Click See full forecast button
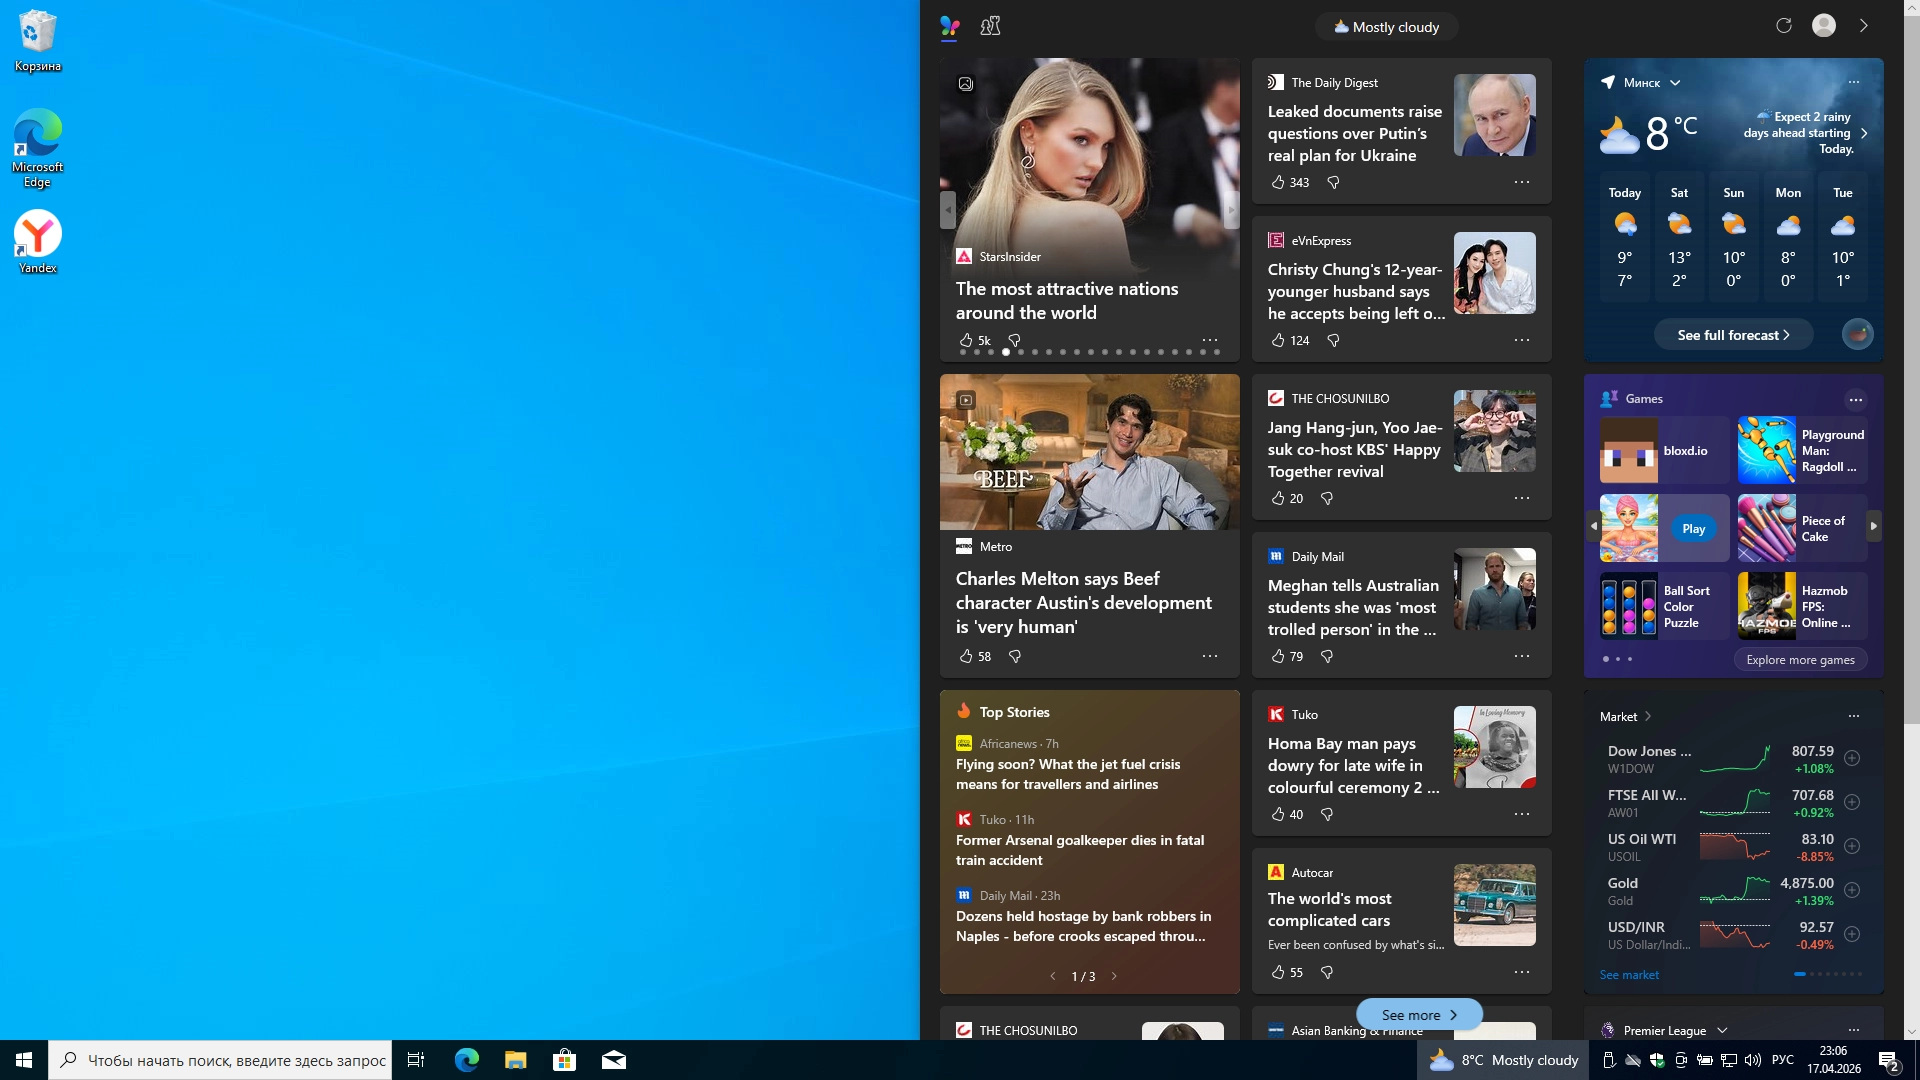This screenshot has width=1920, height=1080. click(1732, 335)
